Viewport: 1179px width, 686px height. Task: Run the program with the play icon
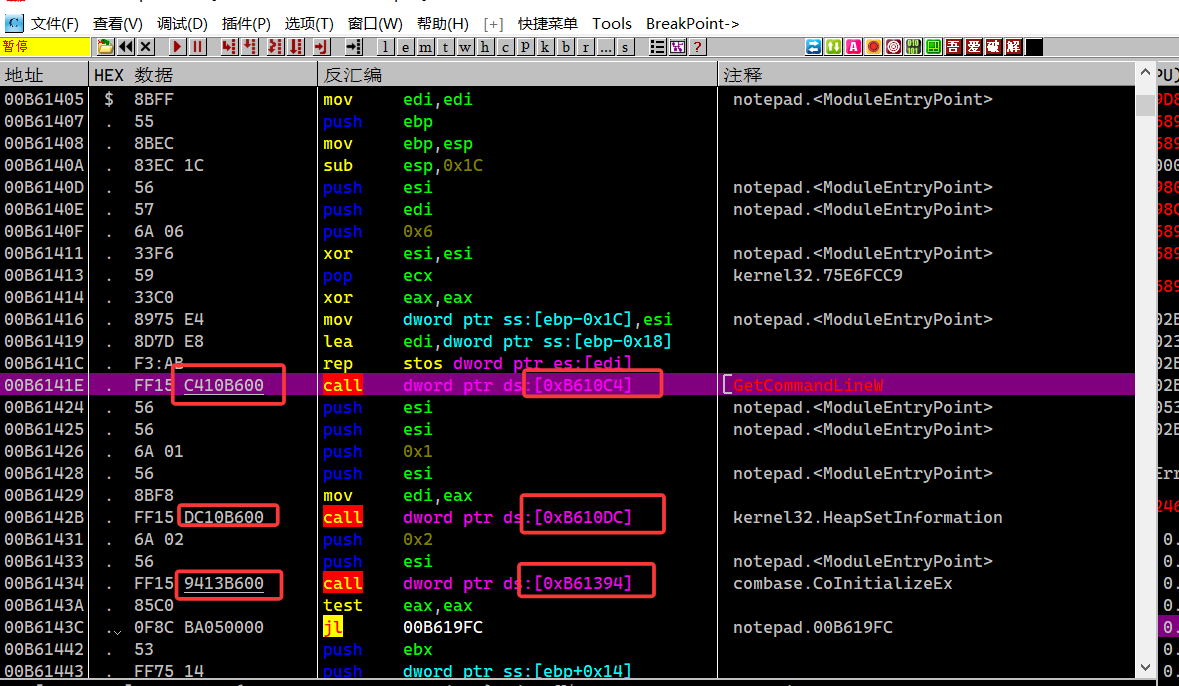177,47
